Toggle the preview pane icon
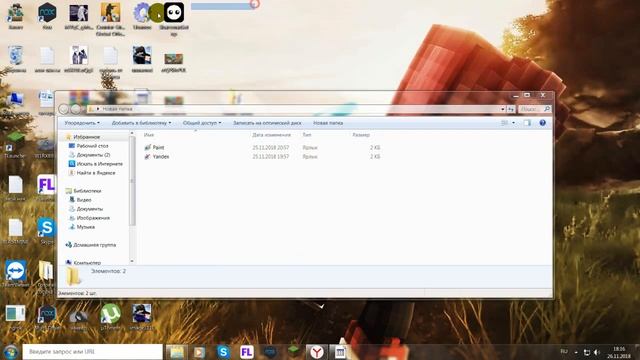640x360 pixels. (527, 123)
